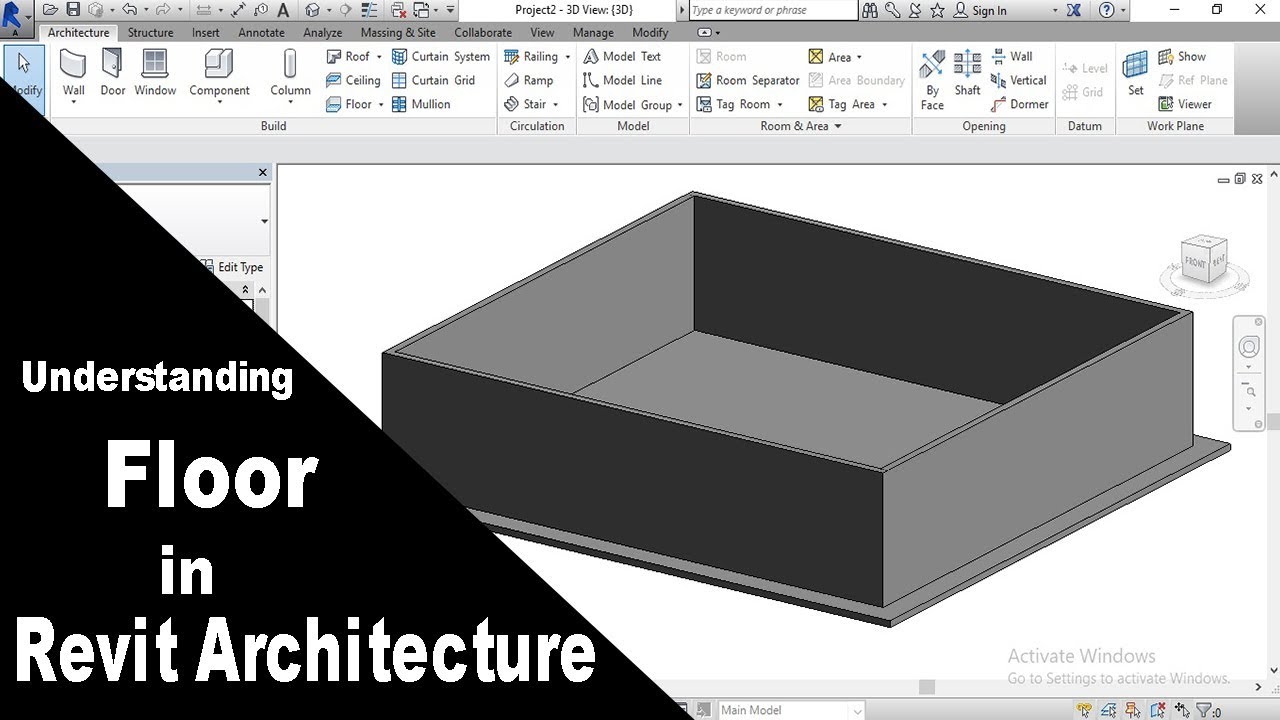Toggle Drag Elements on Selection in status bar
The image size is (1280, 720).
[x=1182, y=710]
